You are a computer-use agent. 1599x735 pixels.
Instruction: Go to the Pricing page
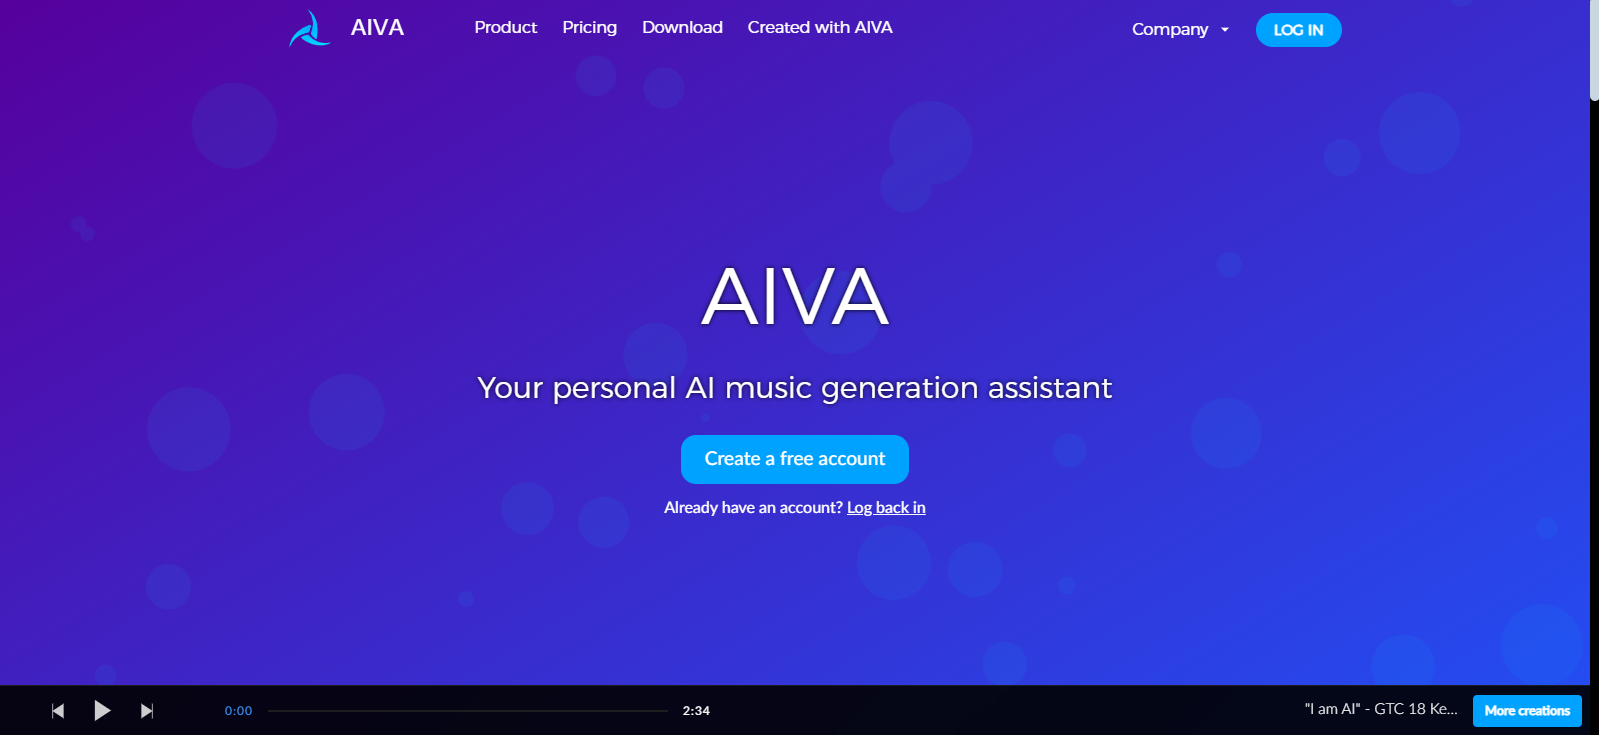pos(589,27)
